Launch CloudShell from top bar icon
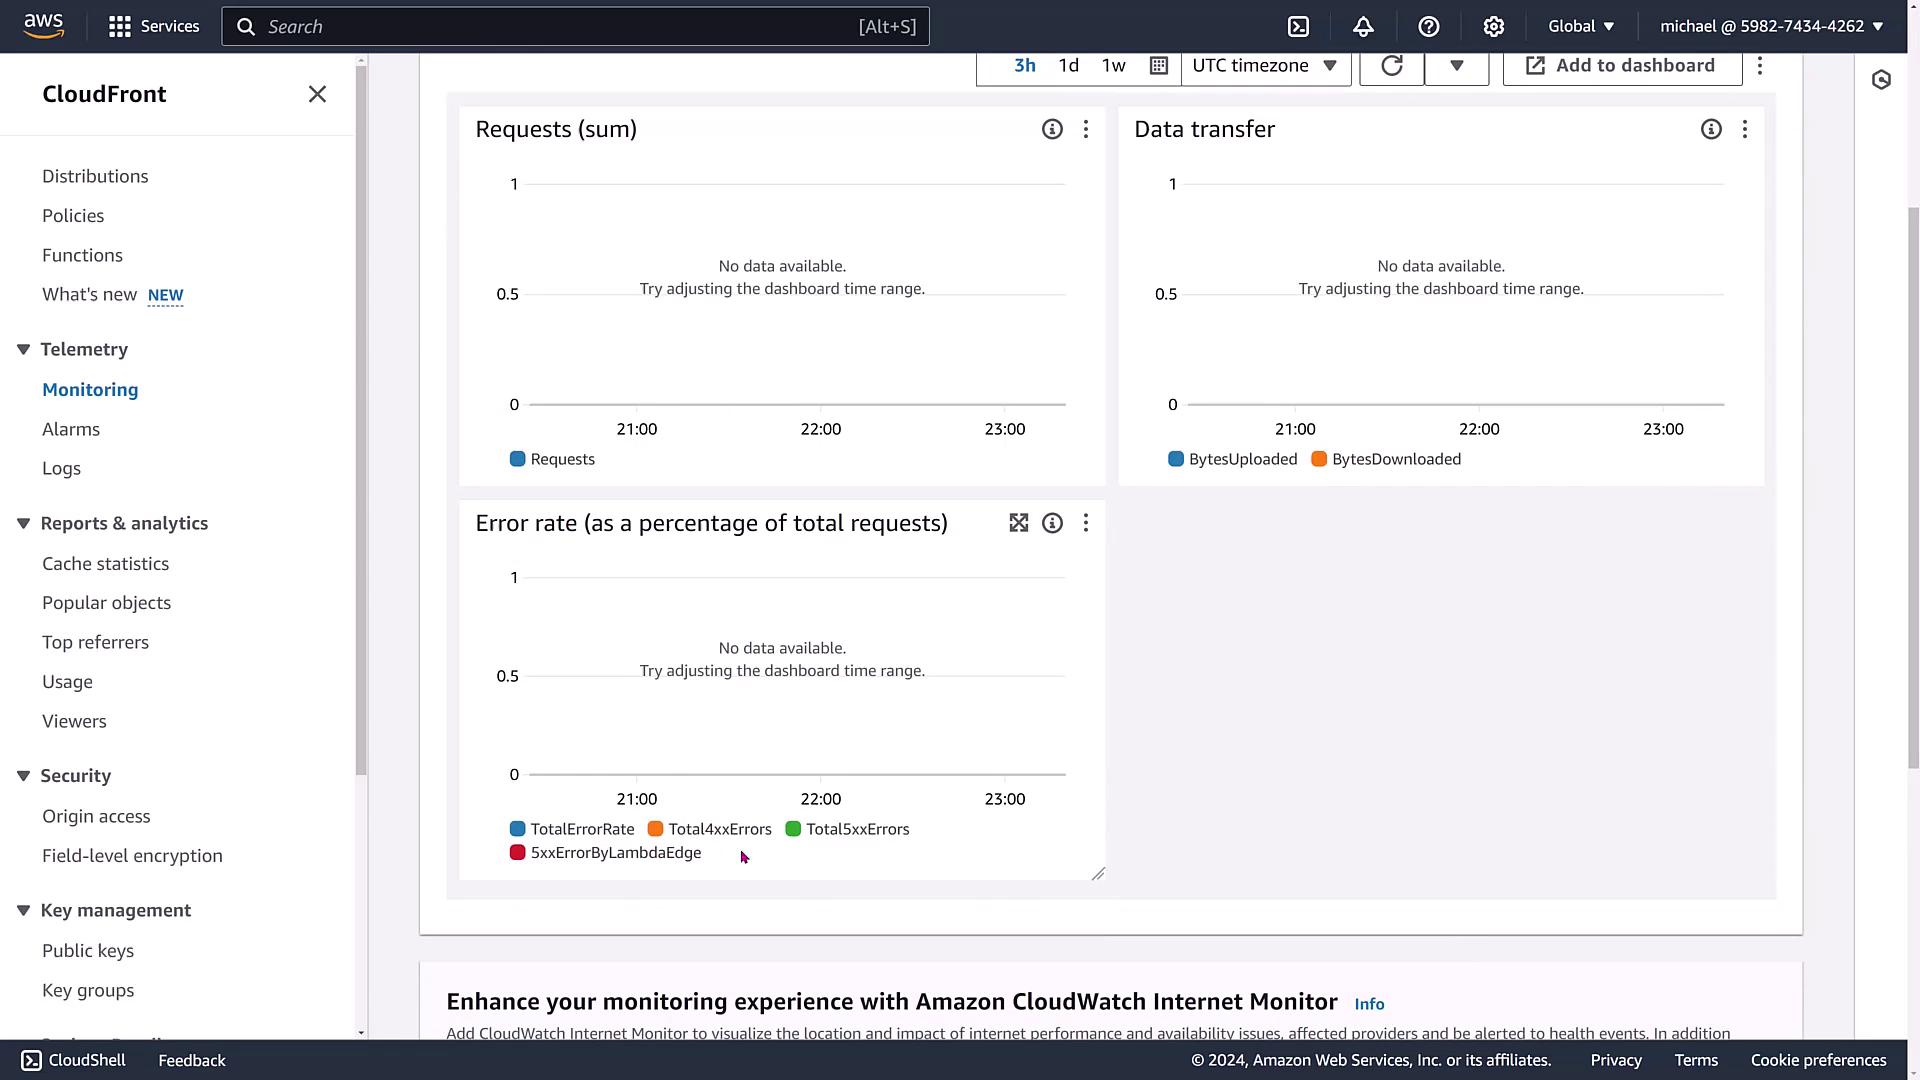Screen dimensions: 1920x1080 point(1298,27)
